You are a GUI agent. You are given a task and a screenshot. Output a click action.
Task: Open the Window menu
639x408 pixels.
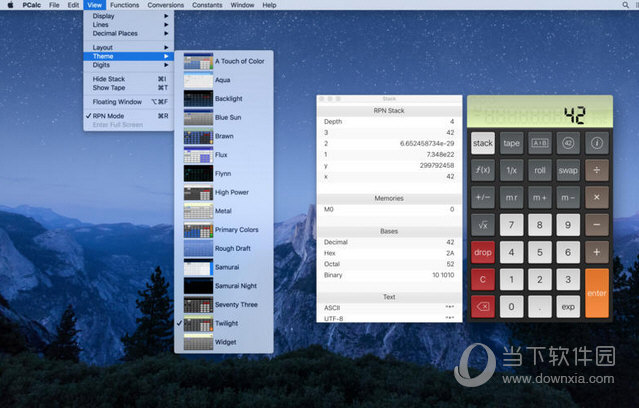click(x=242, y=5)
